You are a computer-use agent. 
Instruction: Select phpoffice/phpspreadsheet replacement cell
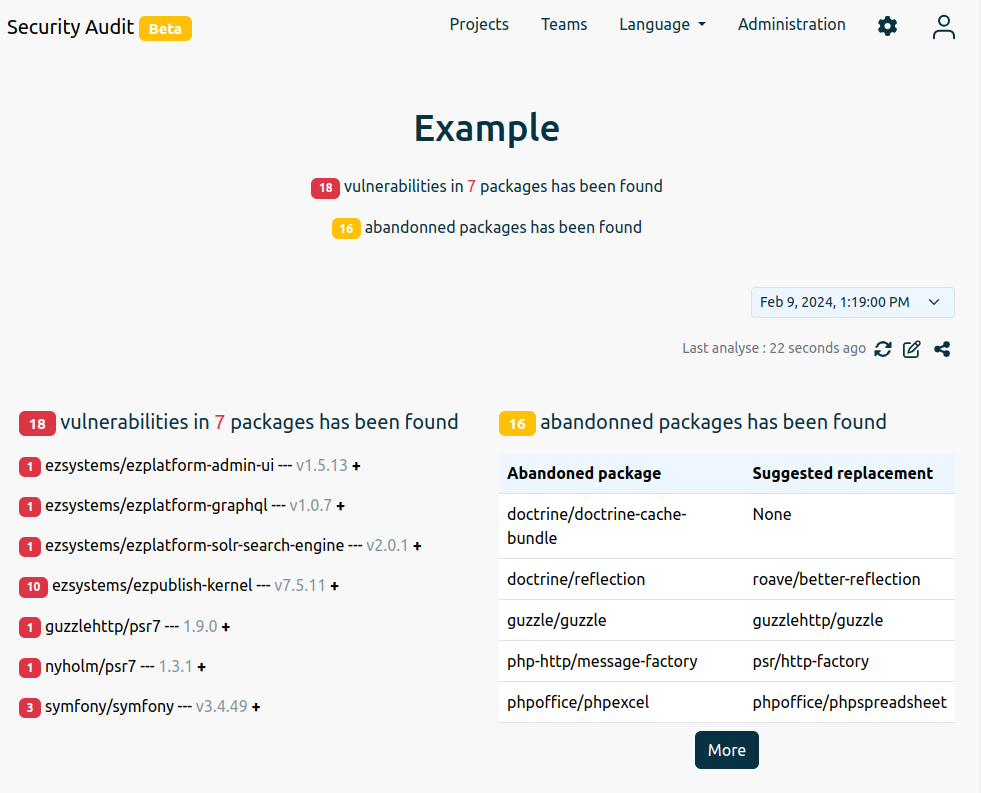pyautogui.click(x=850, y=702)
